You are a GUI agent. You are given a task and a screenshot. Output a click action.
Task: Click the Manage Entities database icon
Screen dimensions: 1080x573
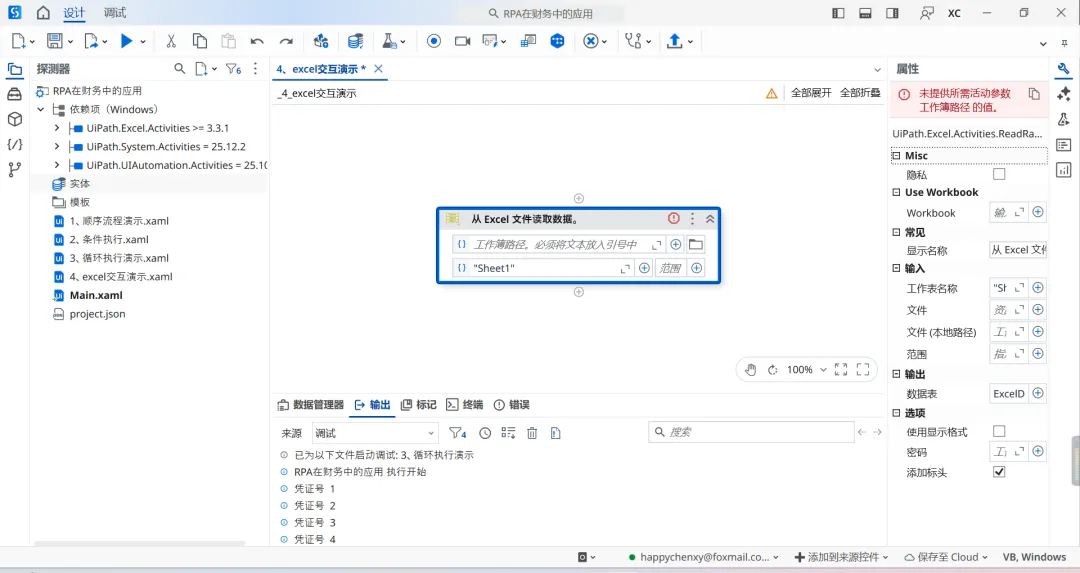(355, 41)
